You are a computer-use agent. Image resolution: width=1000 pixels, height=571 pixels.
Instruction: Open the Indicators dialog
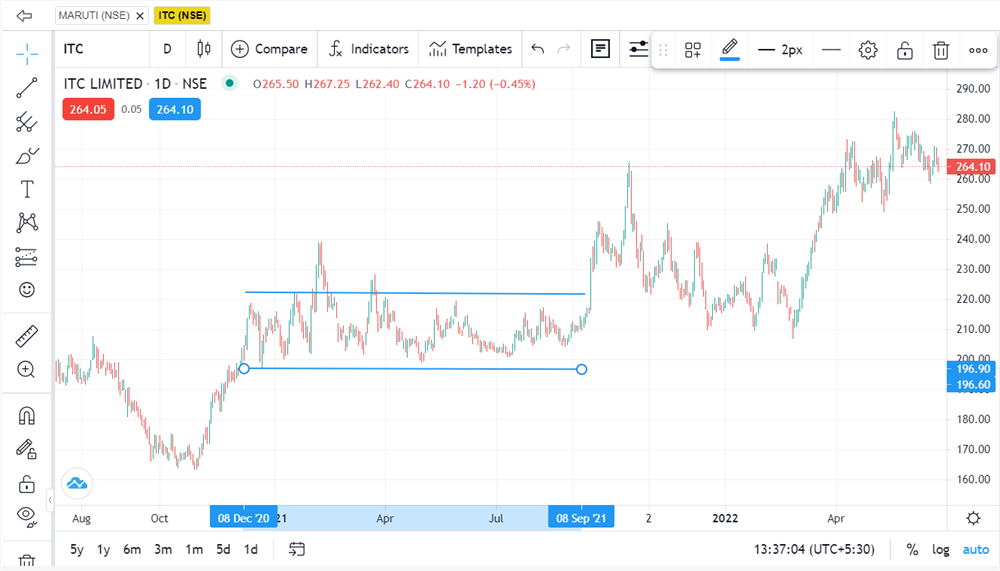click(368, 49)
